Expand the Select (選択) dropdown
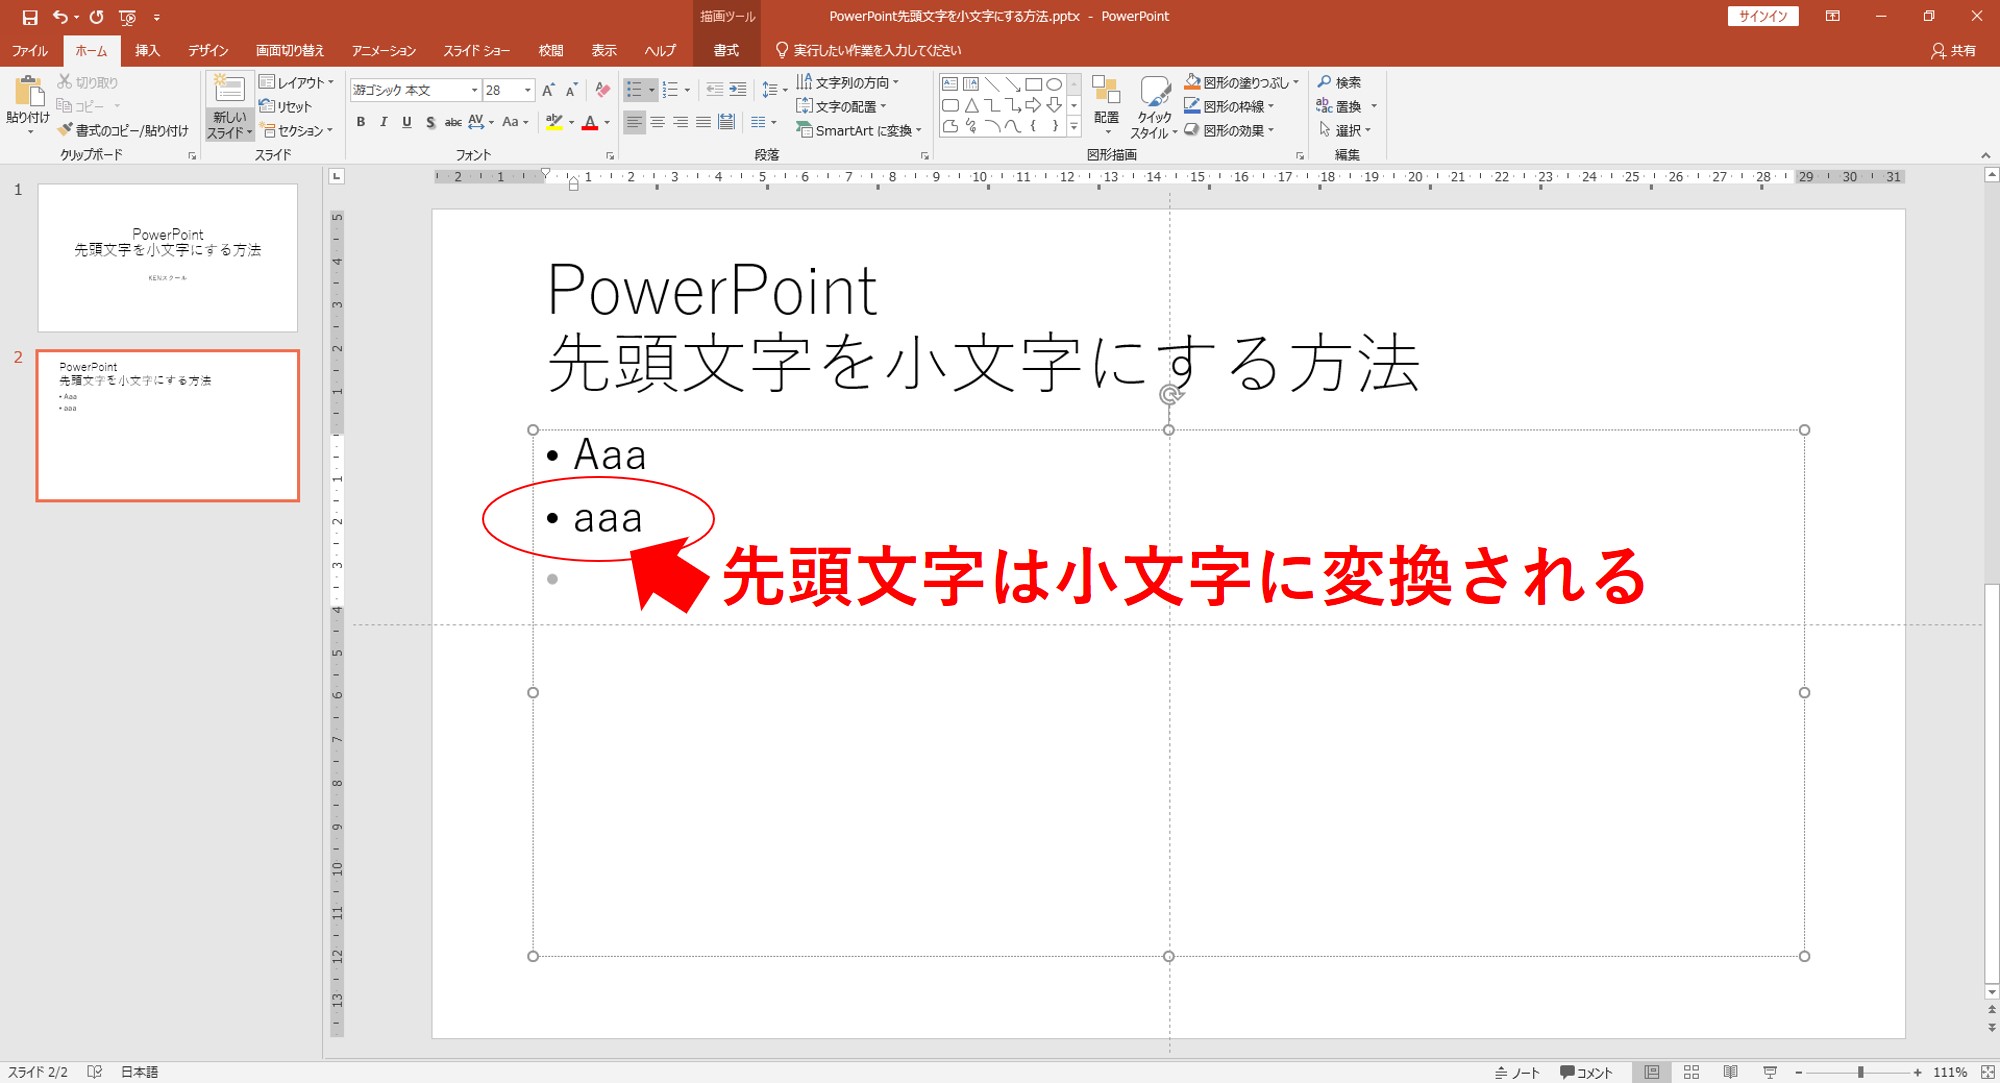2000x1083 pixels. tap(1345, 130)
